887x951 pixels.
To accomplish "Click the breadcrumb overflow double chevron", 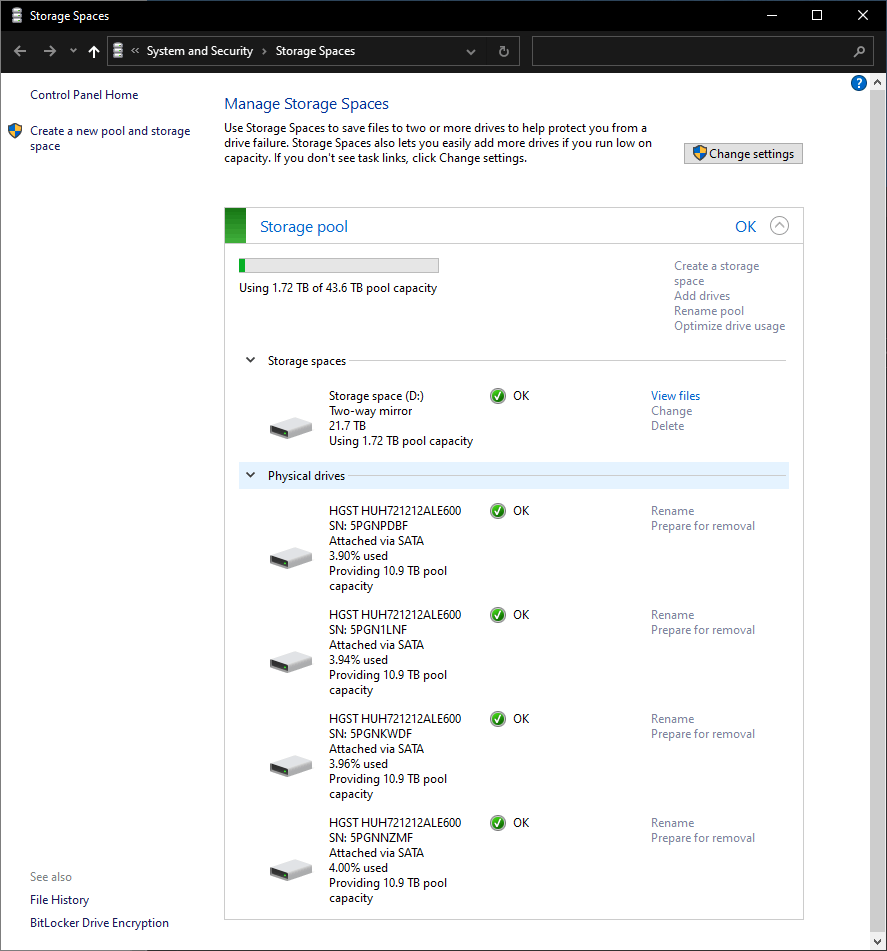I will click(x=135, y=51).
